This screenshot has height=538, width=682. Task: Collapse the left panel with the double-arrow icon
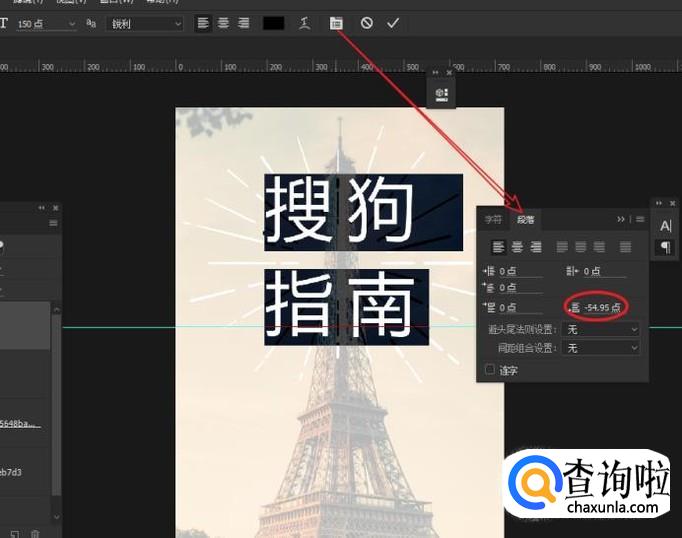click(41, 208)
